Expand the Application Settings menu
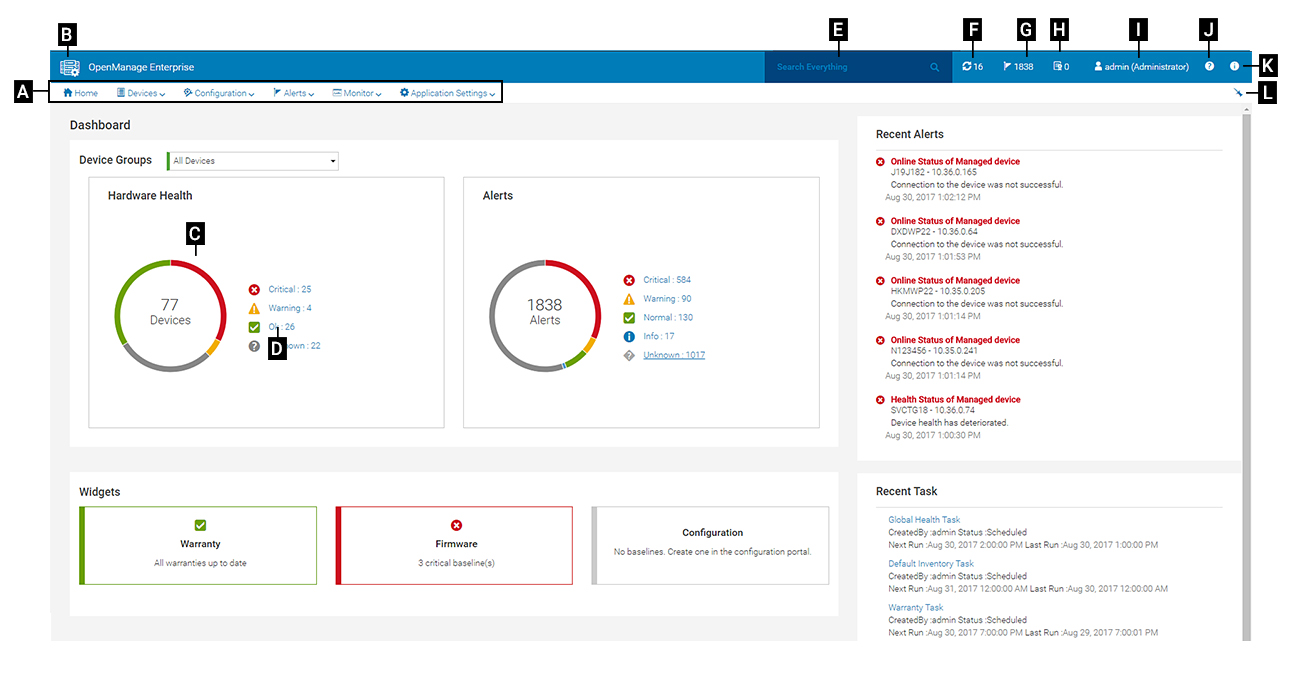Viewport: 1300px width, 674px height. pyautogui.click(x=448, y=92)
